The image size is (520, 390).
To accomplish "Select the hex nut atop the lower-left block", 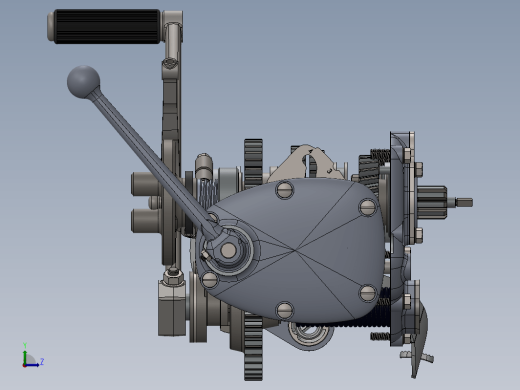I will coord(172,277).
